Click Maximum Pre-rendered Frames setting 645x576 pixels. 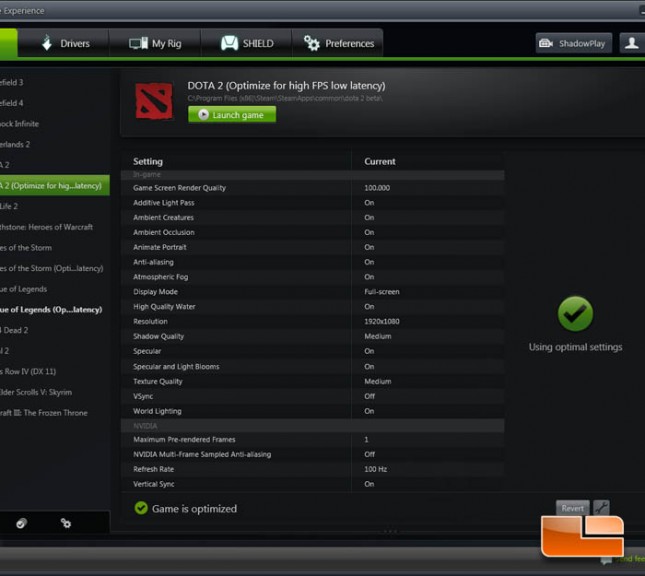(x=313, y=439)
